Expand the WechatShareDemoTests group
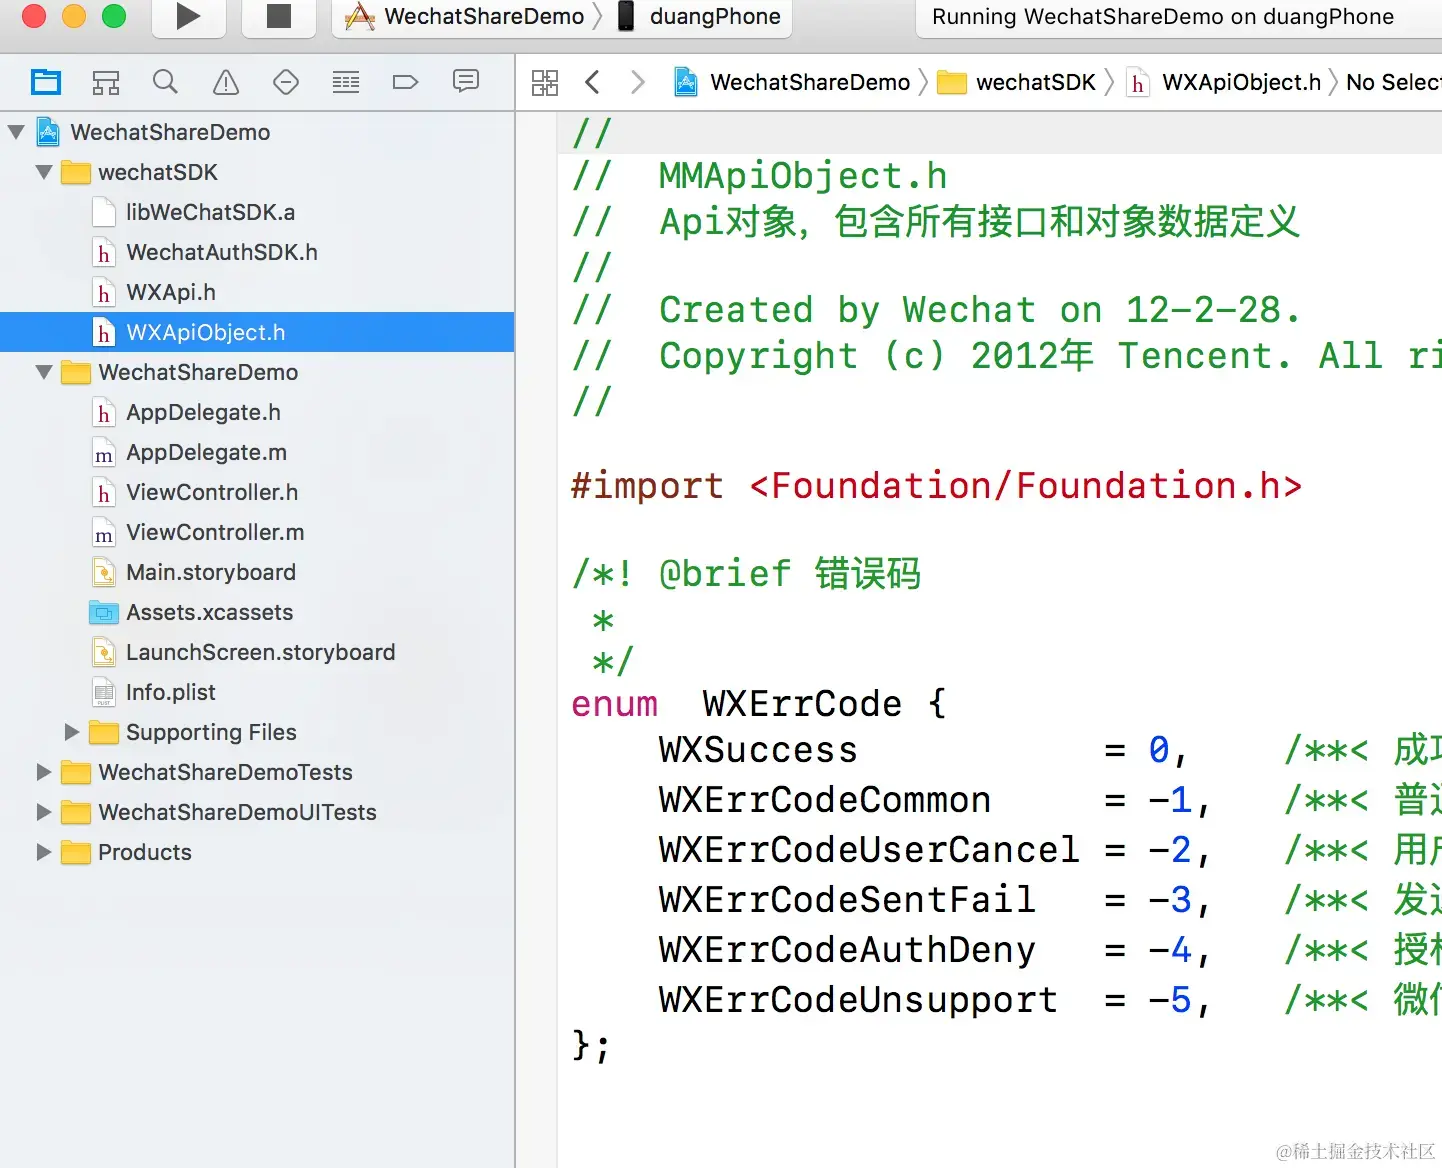This screenshot has height=1168, width=1442. 44,772
